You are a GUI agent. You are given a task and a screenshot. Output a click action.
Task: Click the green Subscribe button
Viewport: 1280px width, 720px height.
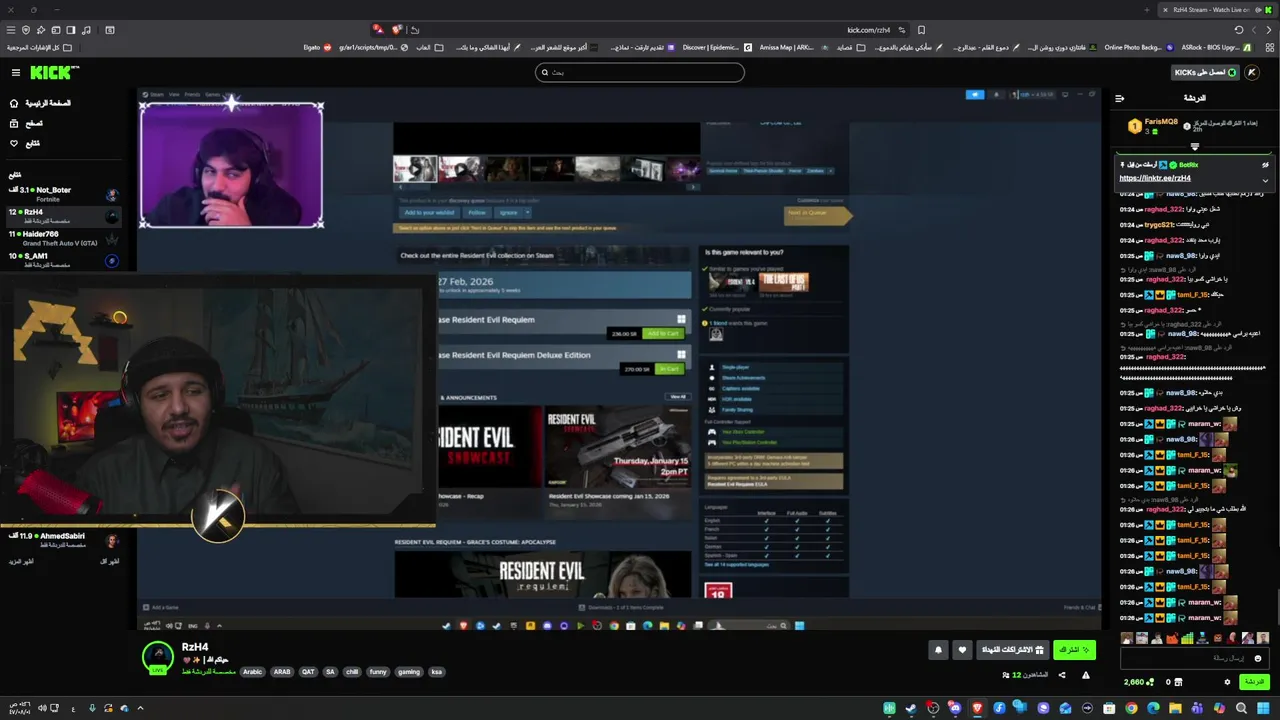click(1074, 650)
